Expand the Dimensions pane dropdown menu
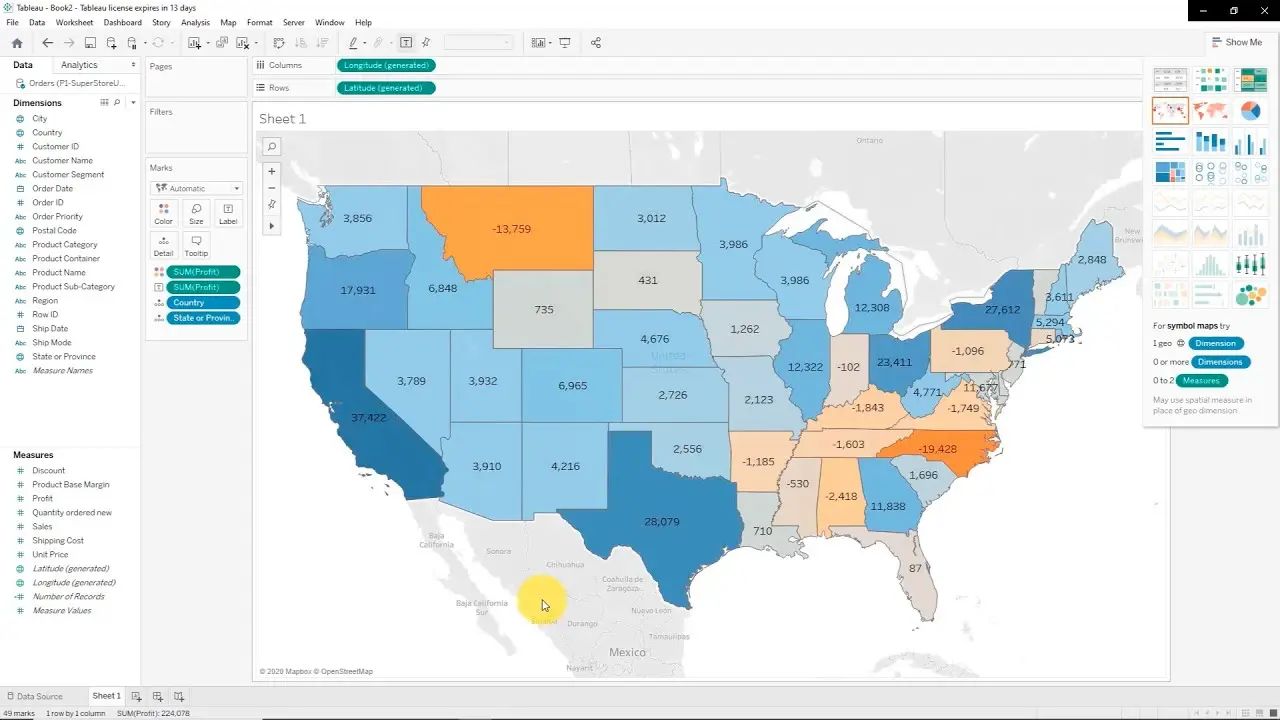The width and height of the screenshot is (1280, 720). (x=132, y=103)
